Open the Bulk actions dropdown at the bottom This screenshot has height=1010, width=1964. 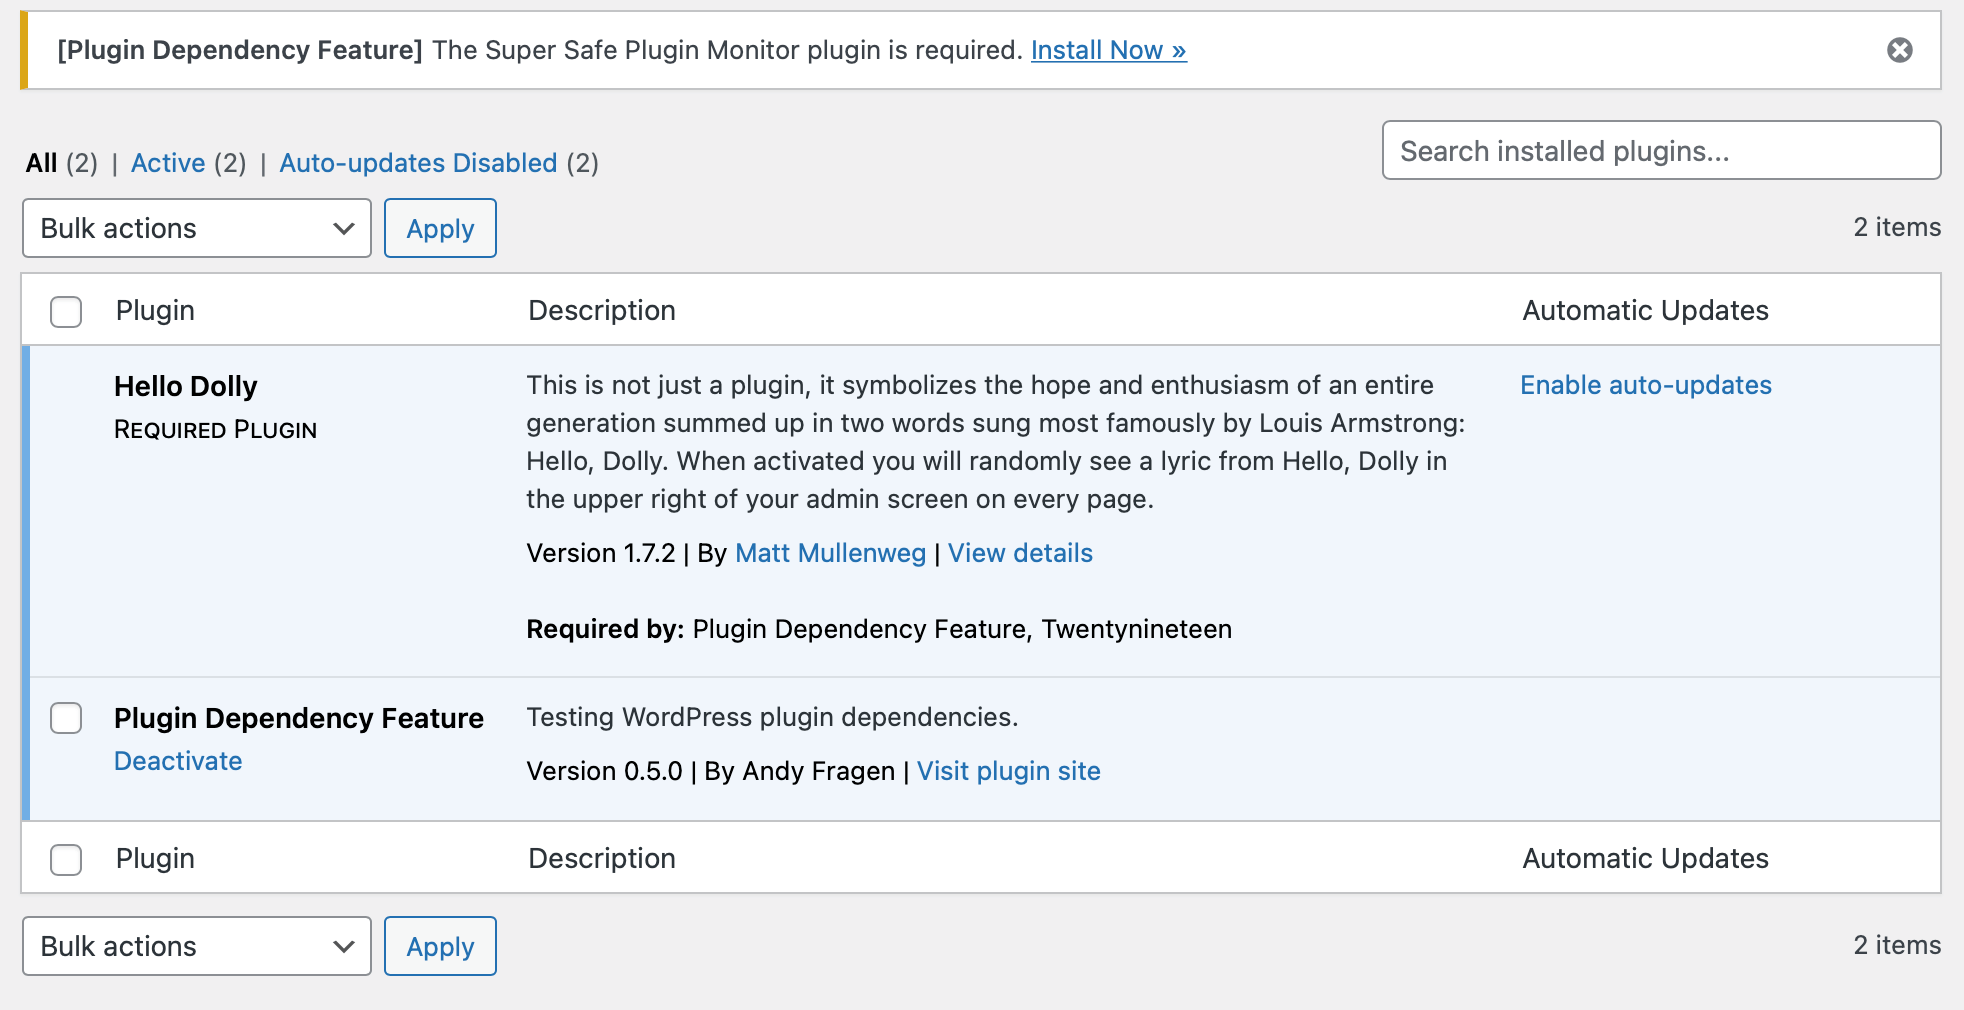click(x=196, y=946)
